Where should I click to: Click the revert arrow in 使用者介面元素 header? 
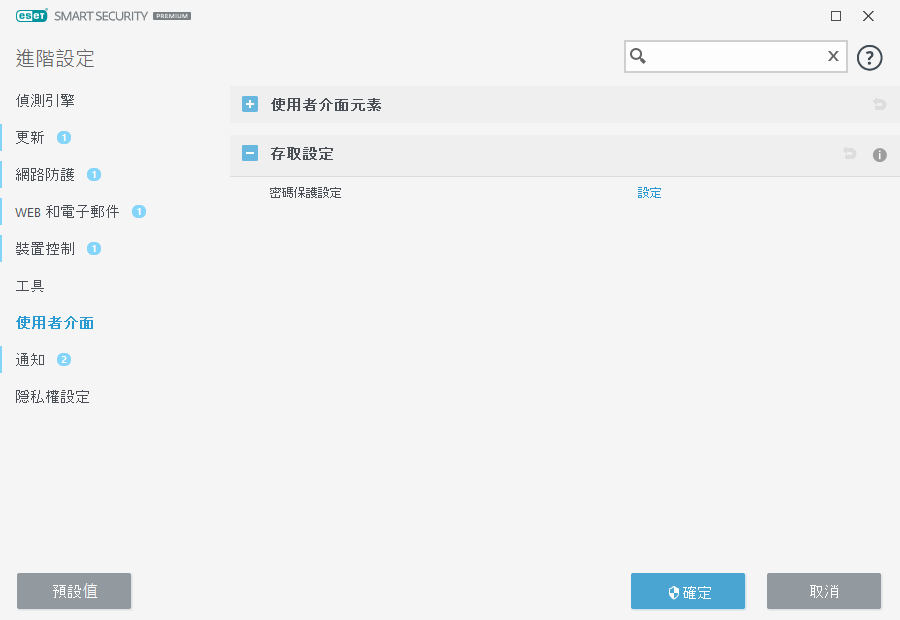(x=880, y=104)
